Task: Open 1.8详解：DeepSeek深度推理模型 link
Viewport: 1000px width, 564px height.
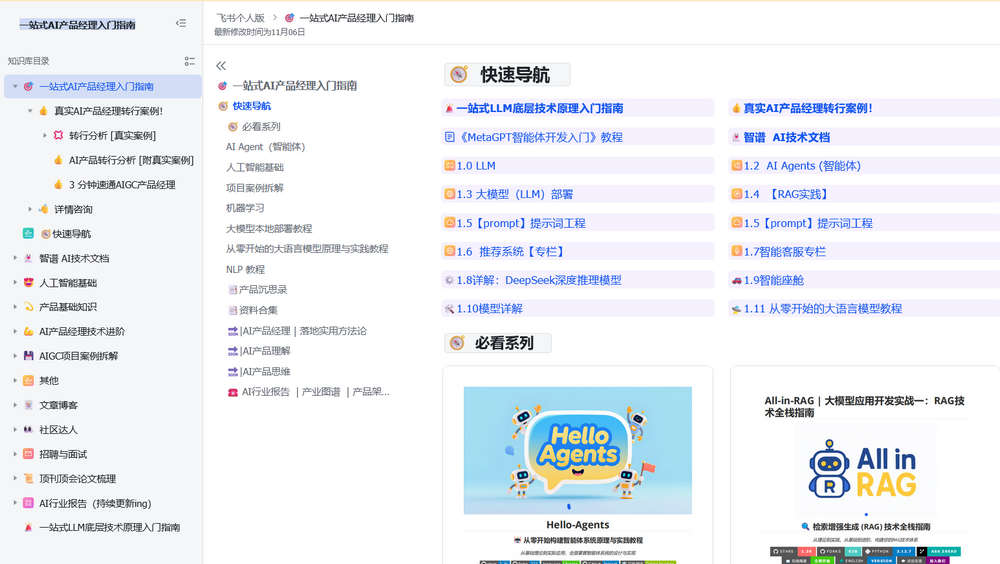Action: pyautogui.click(x=539, y=280)
